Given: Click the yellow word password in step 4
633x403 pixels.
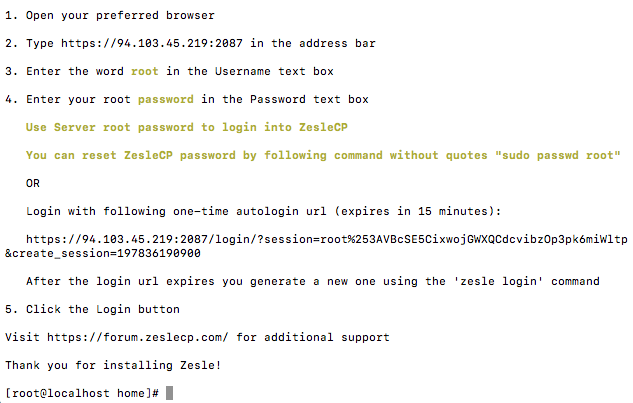Looking at the screenshot, I should click(x=166, y=99).
